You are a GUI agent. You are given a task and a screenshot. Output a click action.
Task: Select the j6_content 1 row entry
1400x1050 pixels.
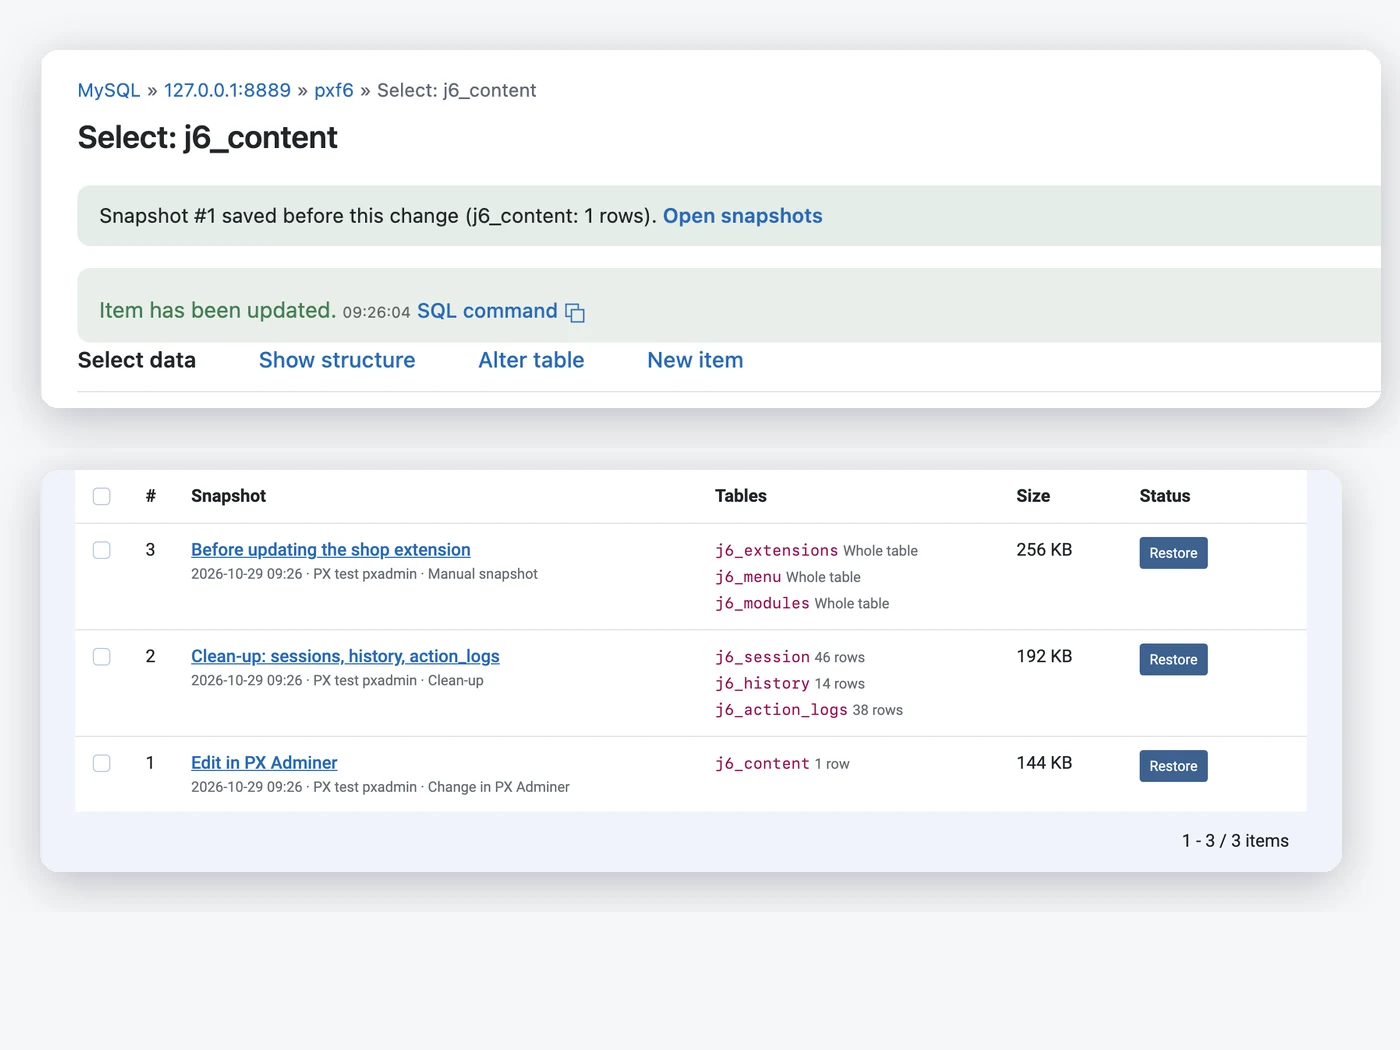tap(782, 763)
